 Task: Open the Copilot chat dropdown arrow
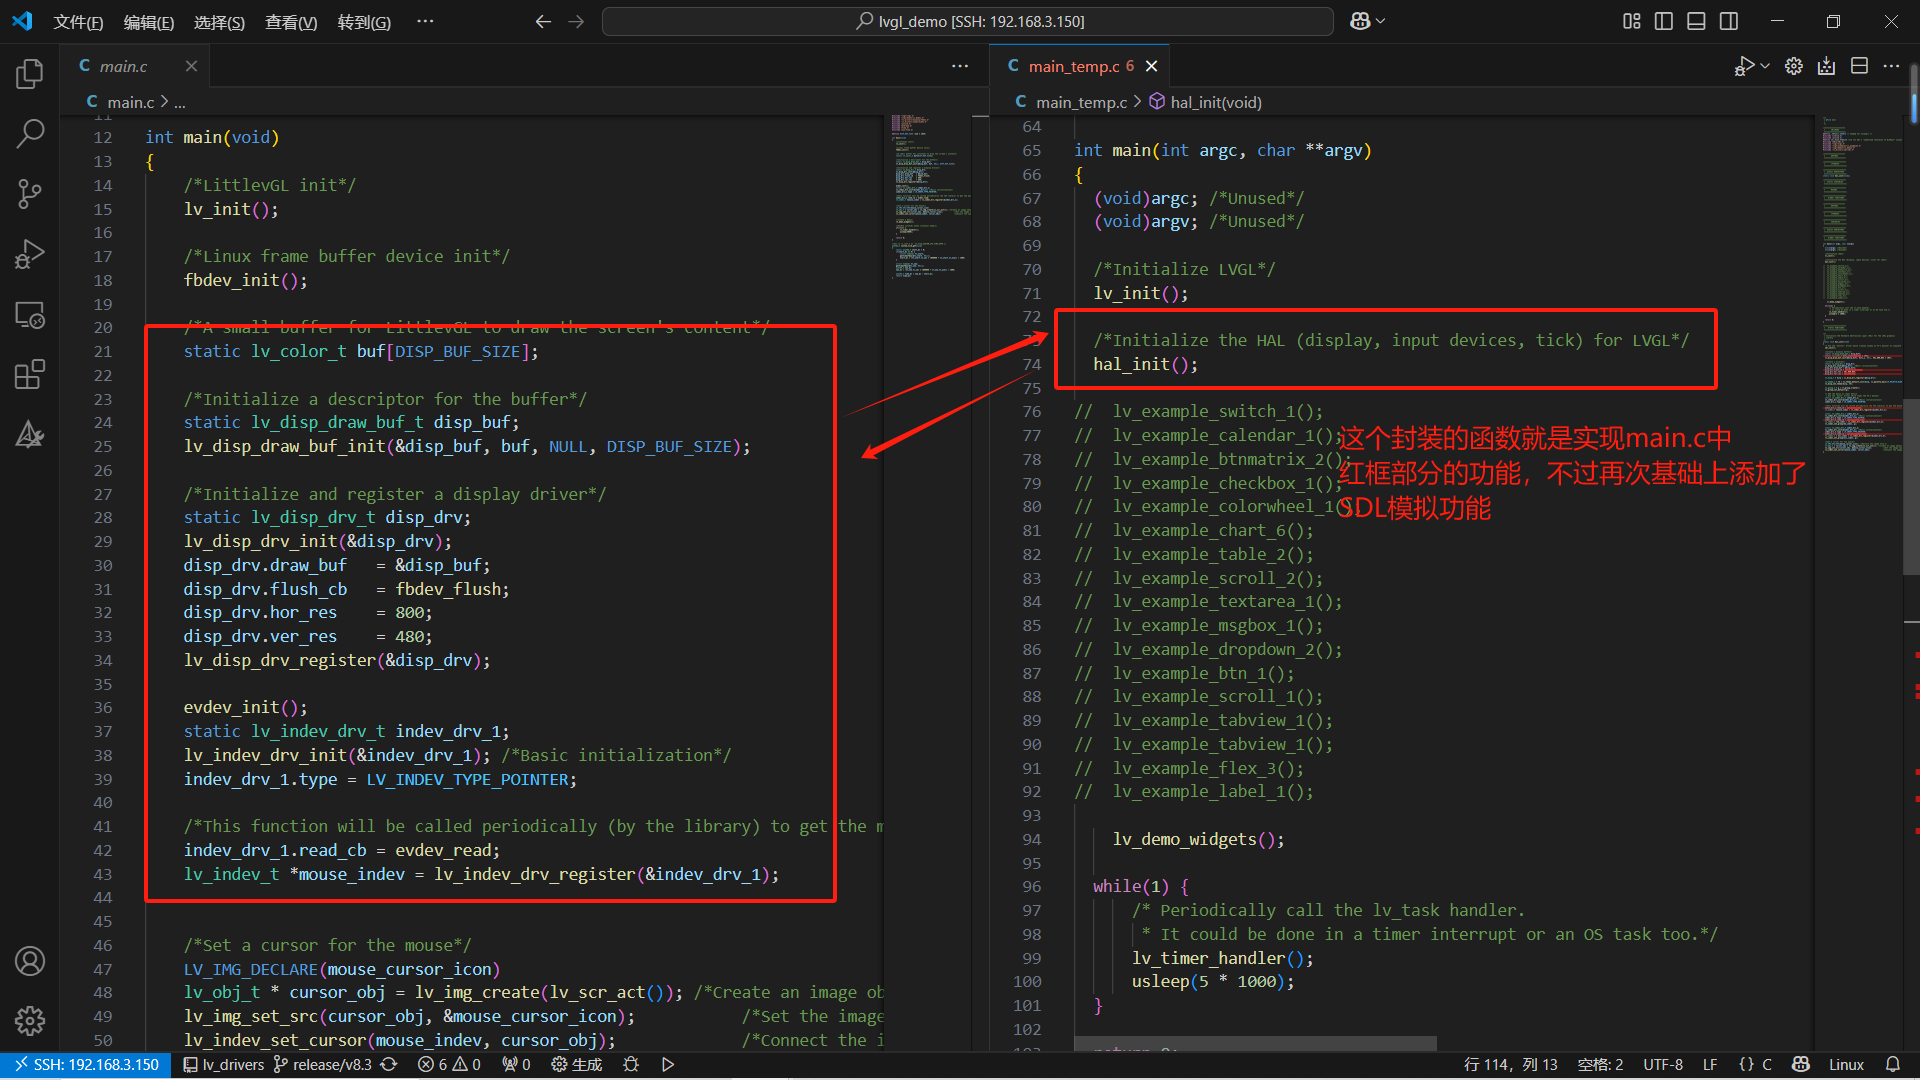coord(1381,21)
